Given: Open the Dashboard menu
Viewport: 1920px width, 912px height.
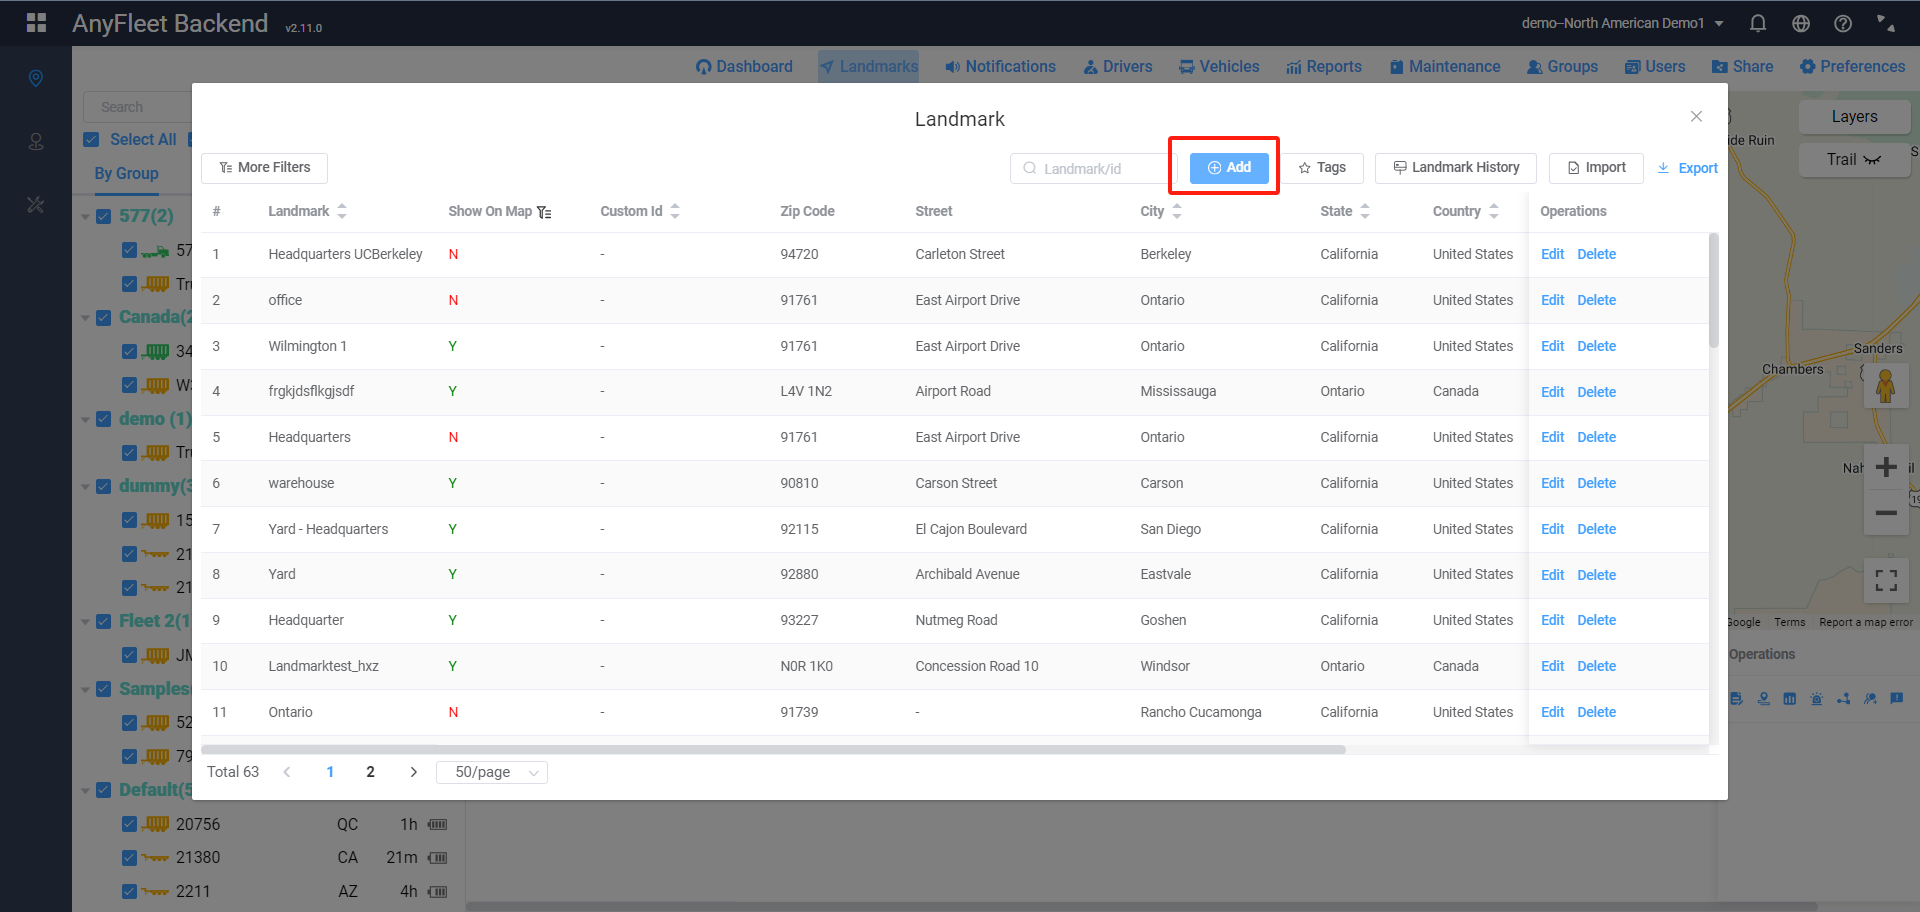Looking at the screenshot, I should coord(744,67).
